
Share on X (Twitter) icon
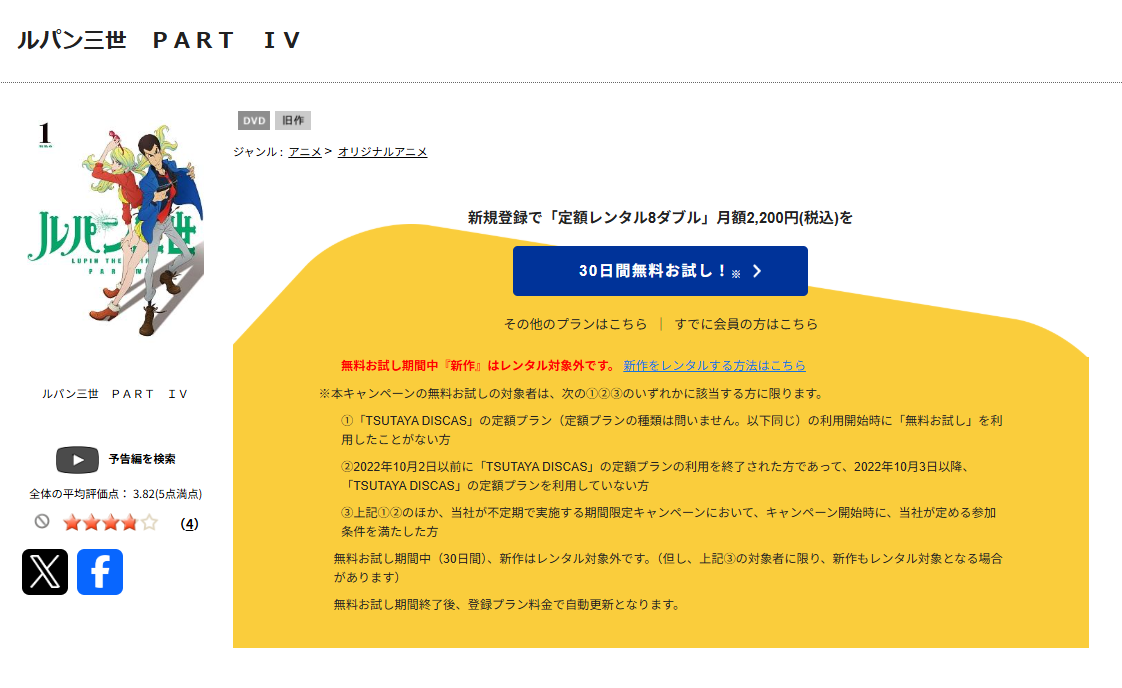pos(45,572)
